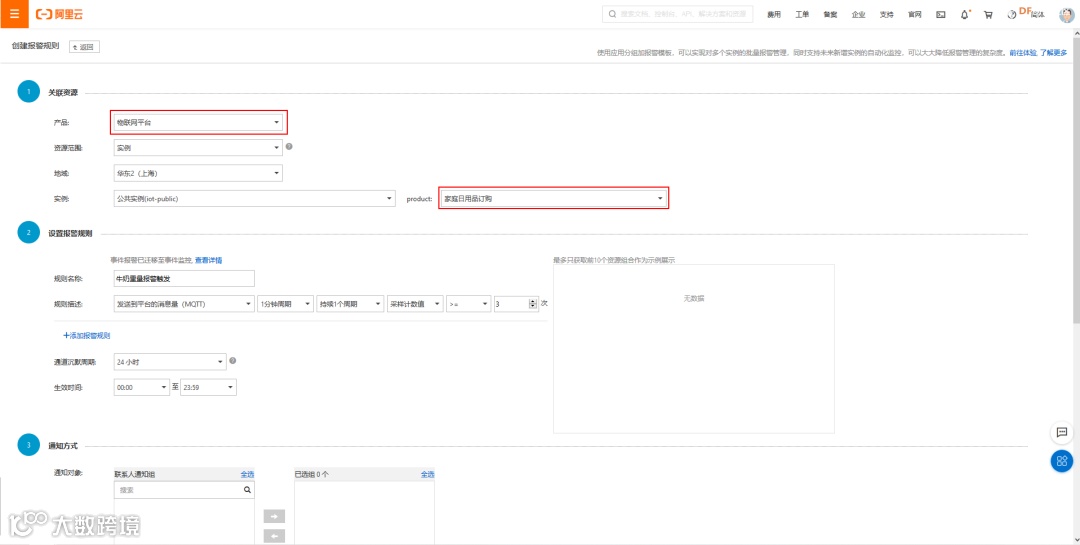Click +添加报警规则 link

87,336
